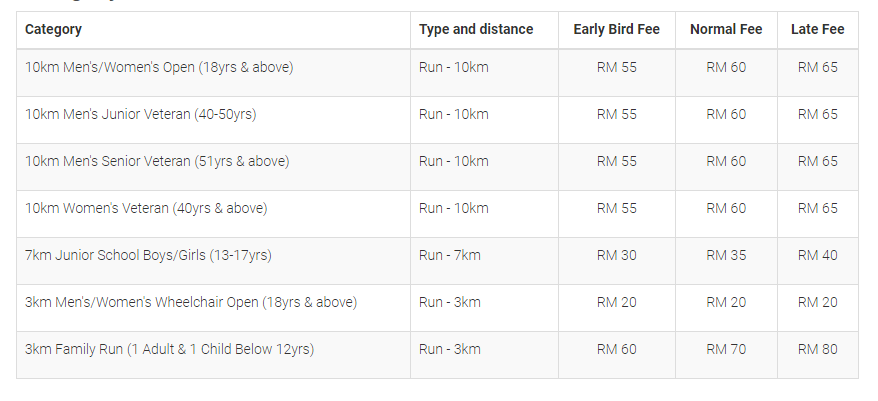878x401 pixels.
Task: Select 10km Women's Veteran category
Action: point(146,208)
